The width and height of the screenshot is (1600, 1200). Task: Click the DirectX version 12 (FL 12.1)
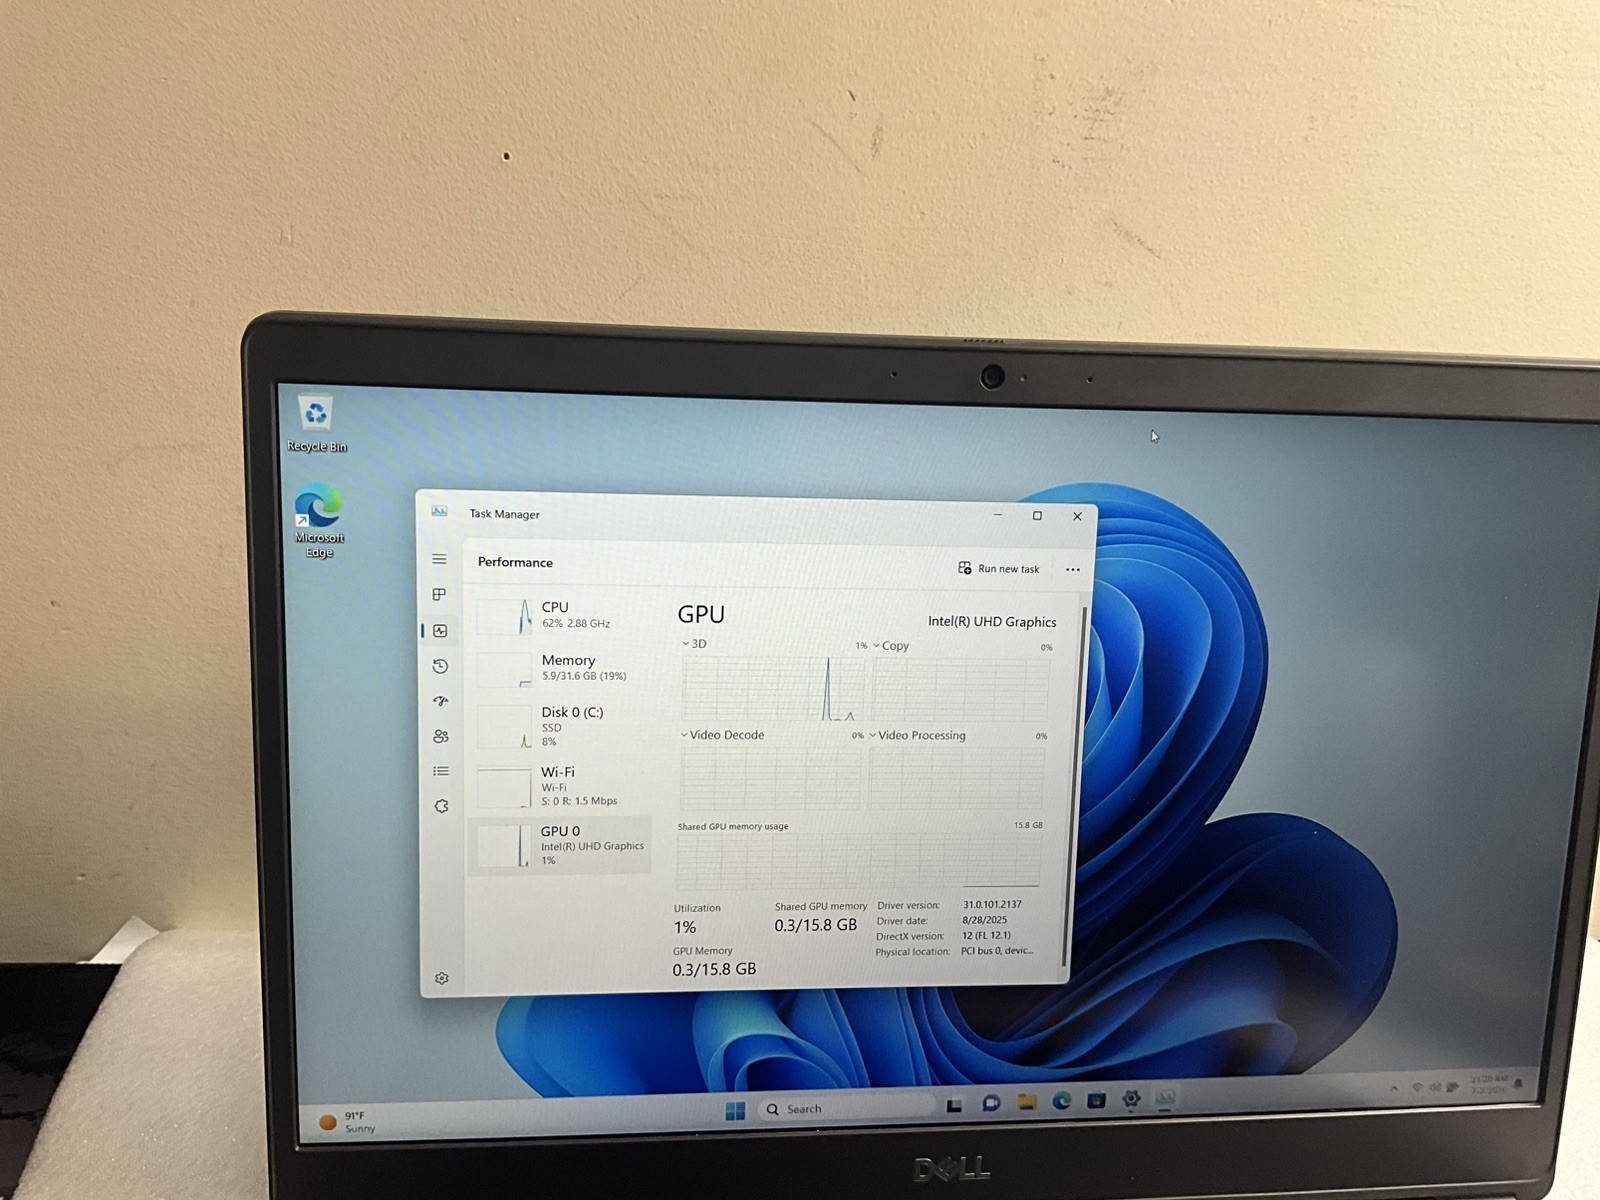[x=986, y=936]
